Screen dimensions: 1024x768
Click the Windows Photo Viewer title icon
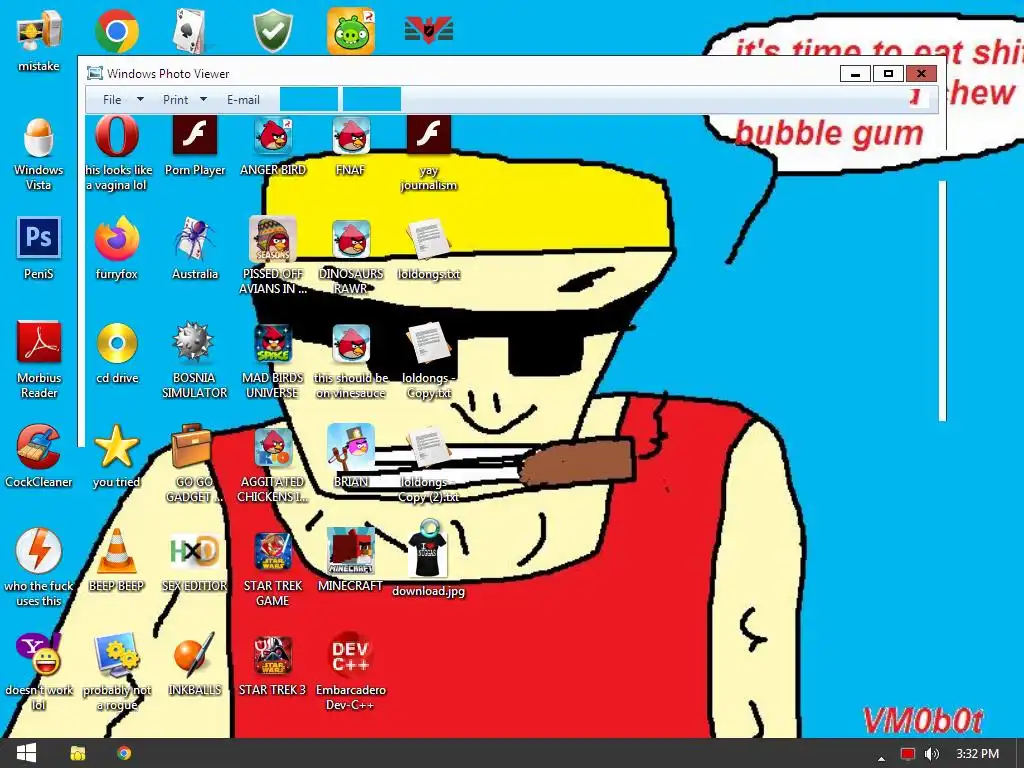(95, 73)
